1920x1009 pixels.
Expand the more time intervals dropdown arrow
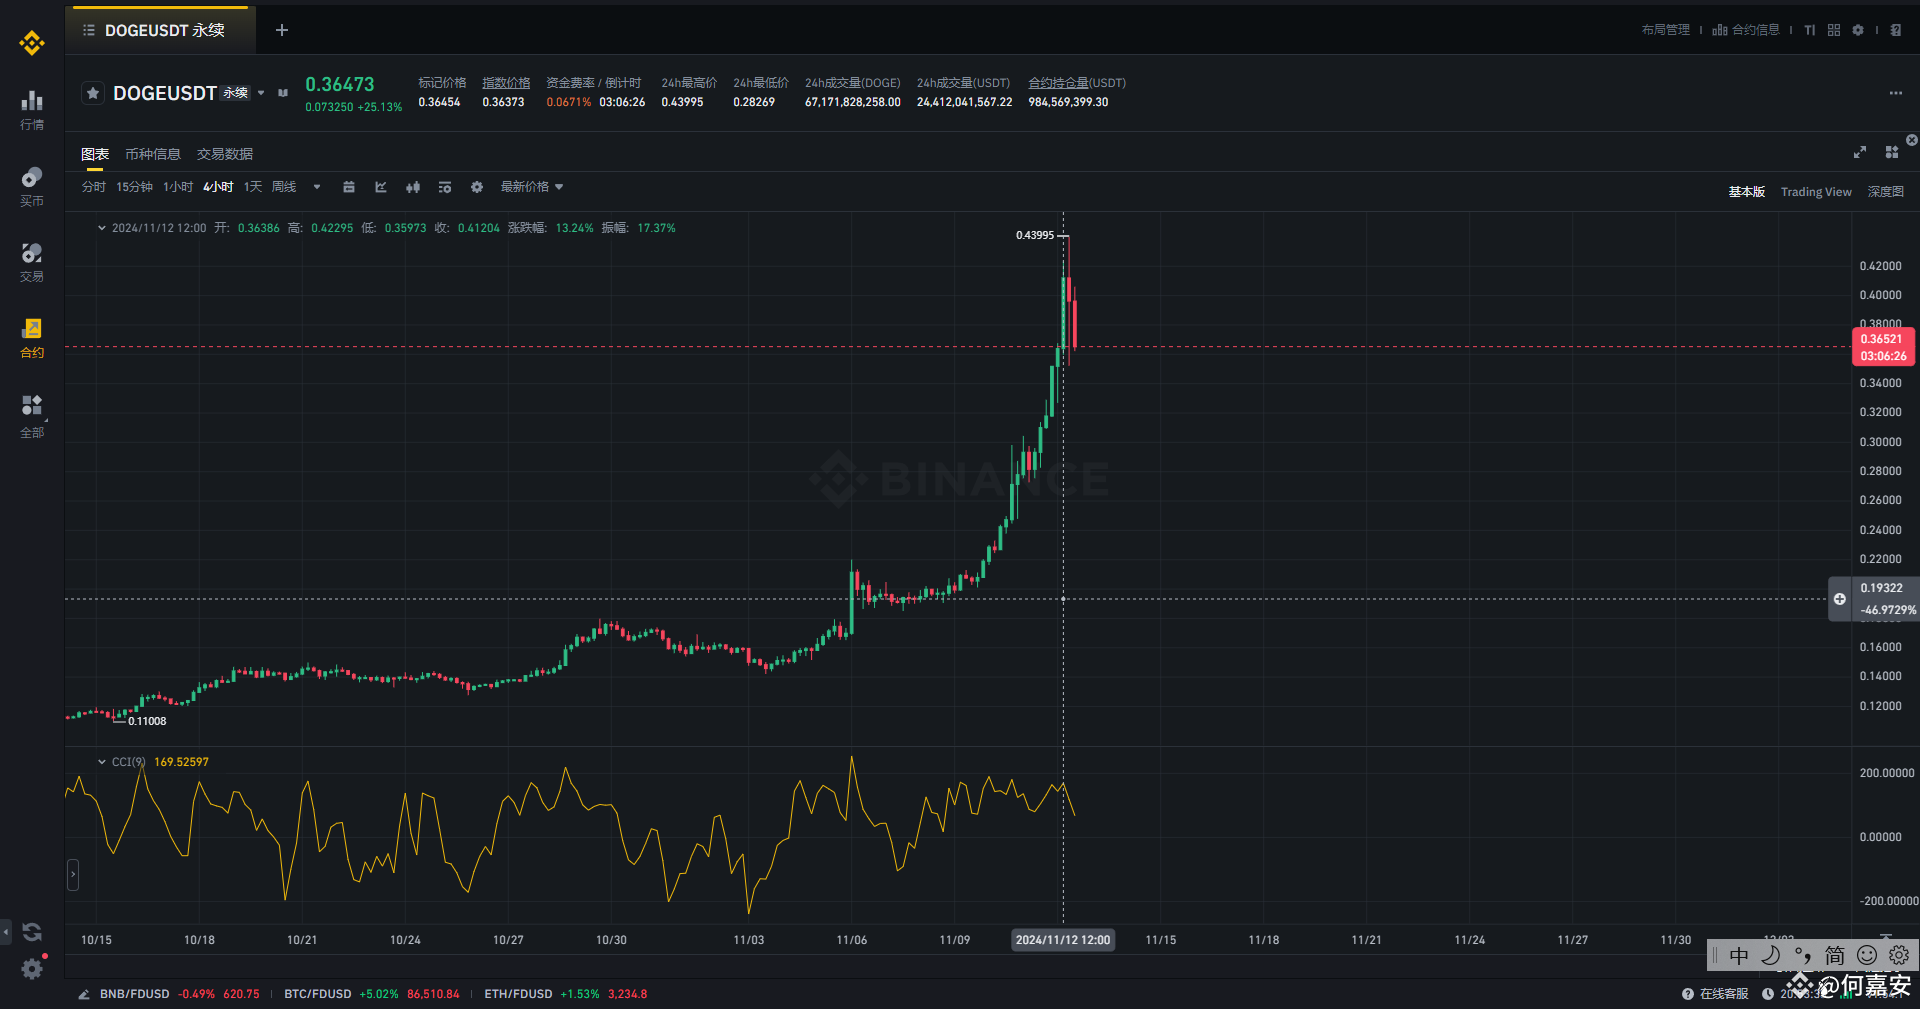pos(317,187)
